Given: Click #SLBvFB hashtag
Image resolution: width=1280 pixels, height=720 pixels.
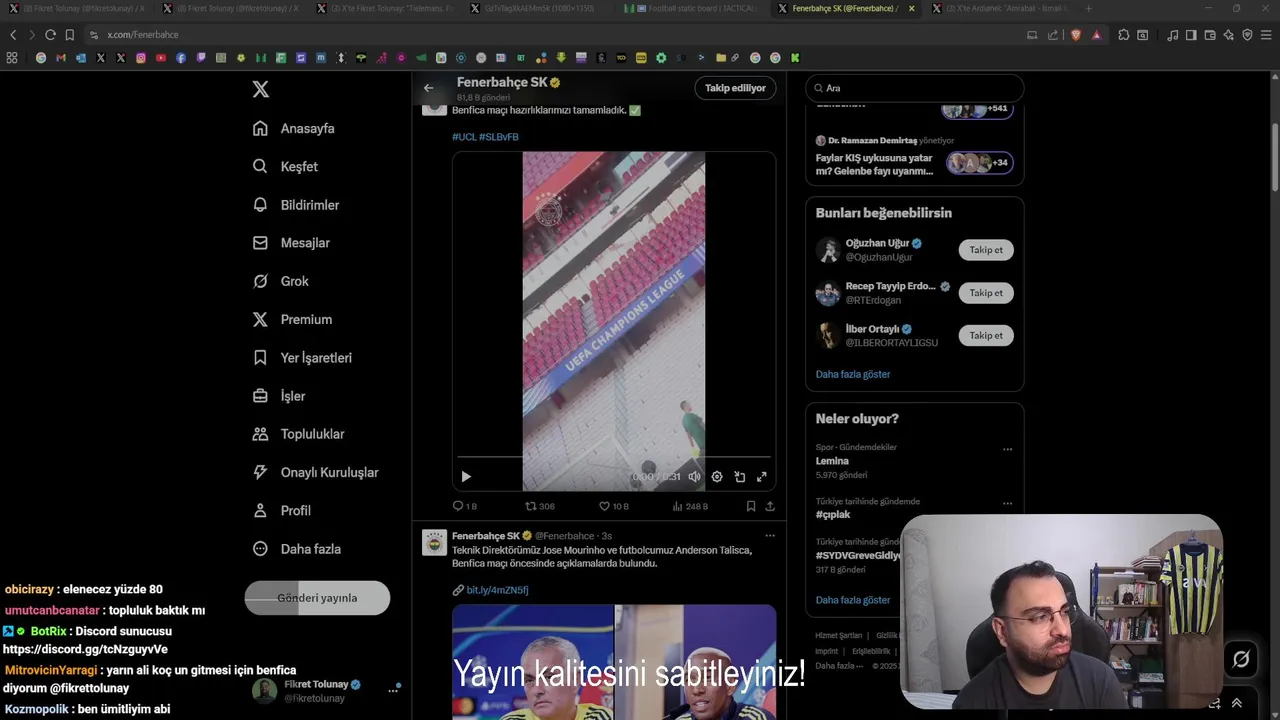Looking at the screenshot, I should pos(499,136).
